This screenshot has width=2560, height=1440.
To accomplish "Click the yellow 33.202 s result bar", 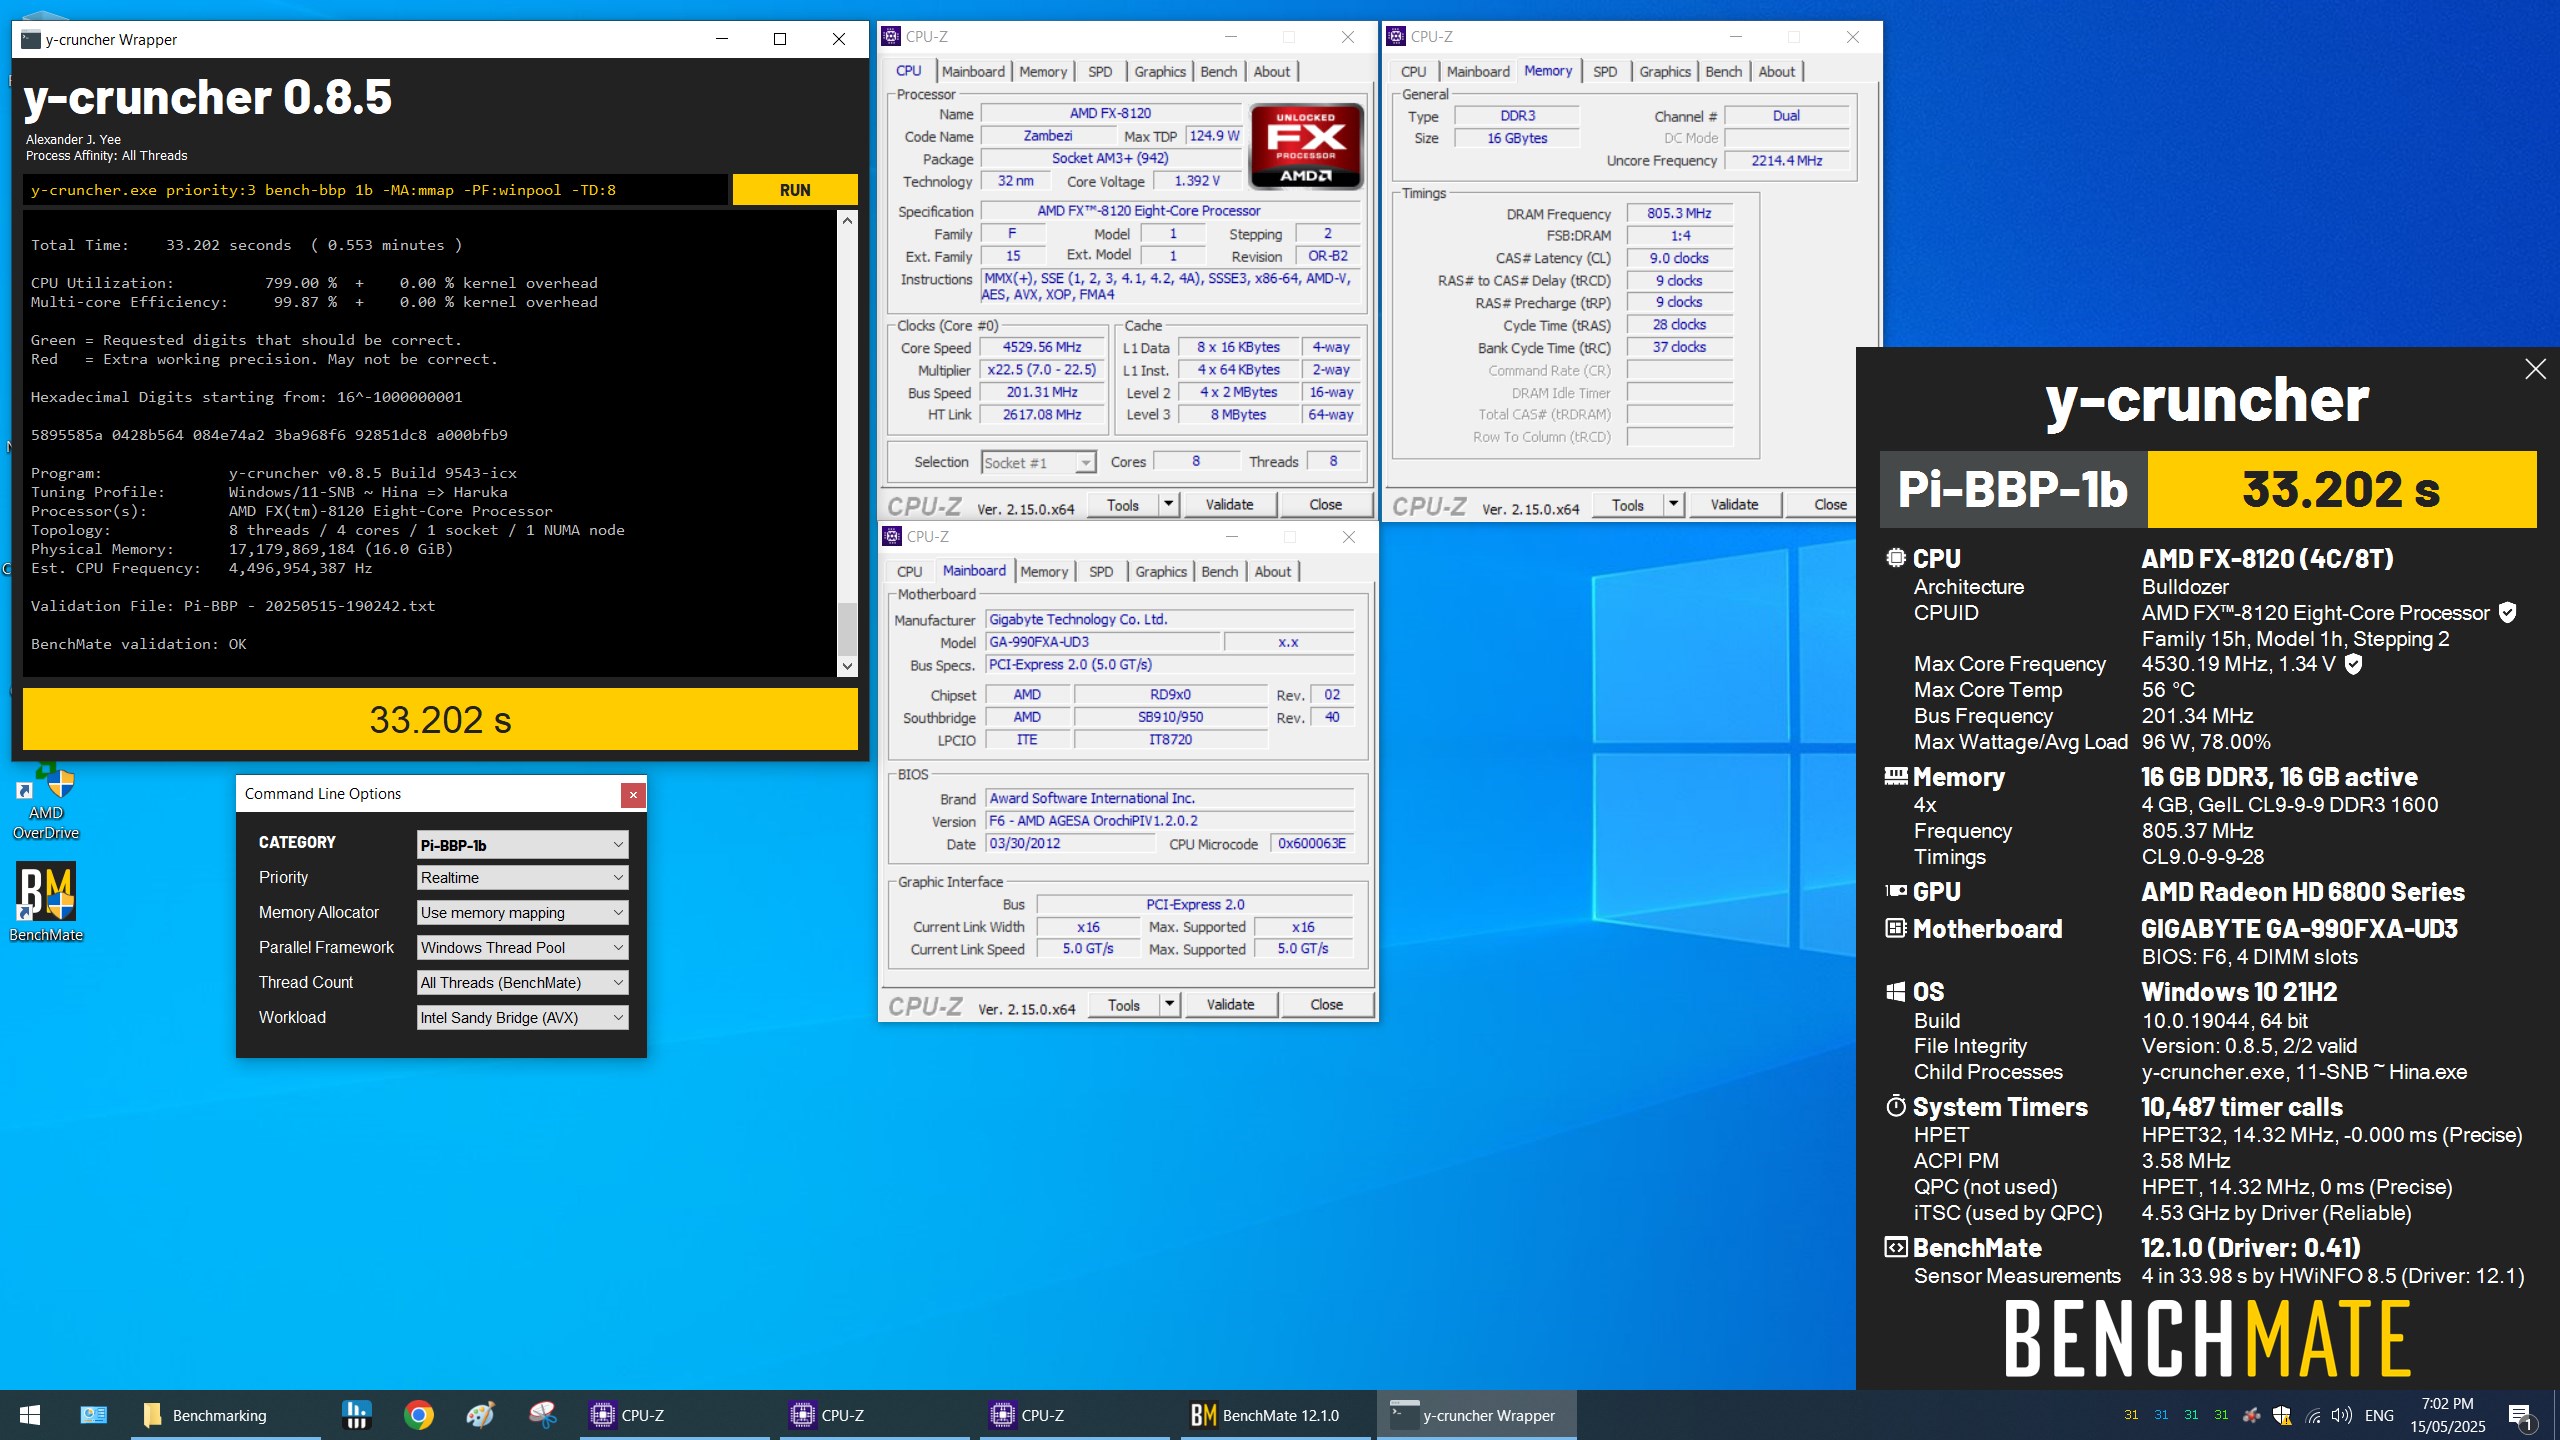I will (x=440, y=719).
